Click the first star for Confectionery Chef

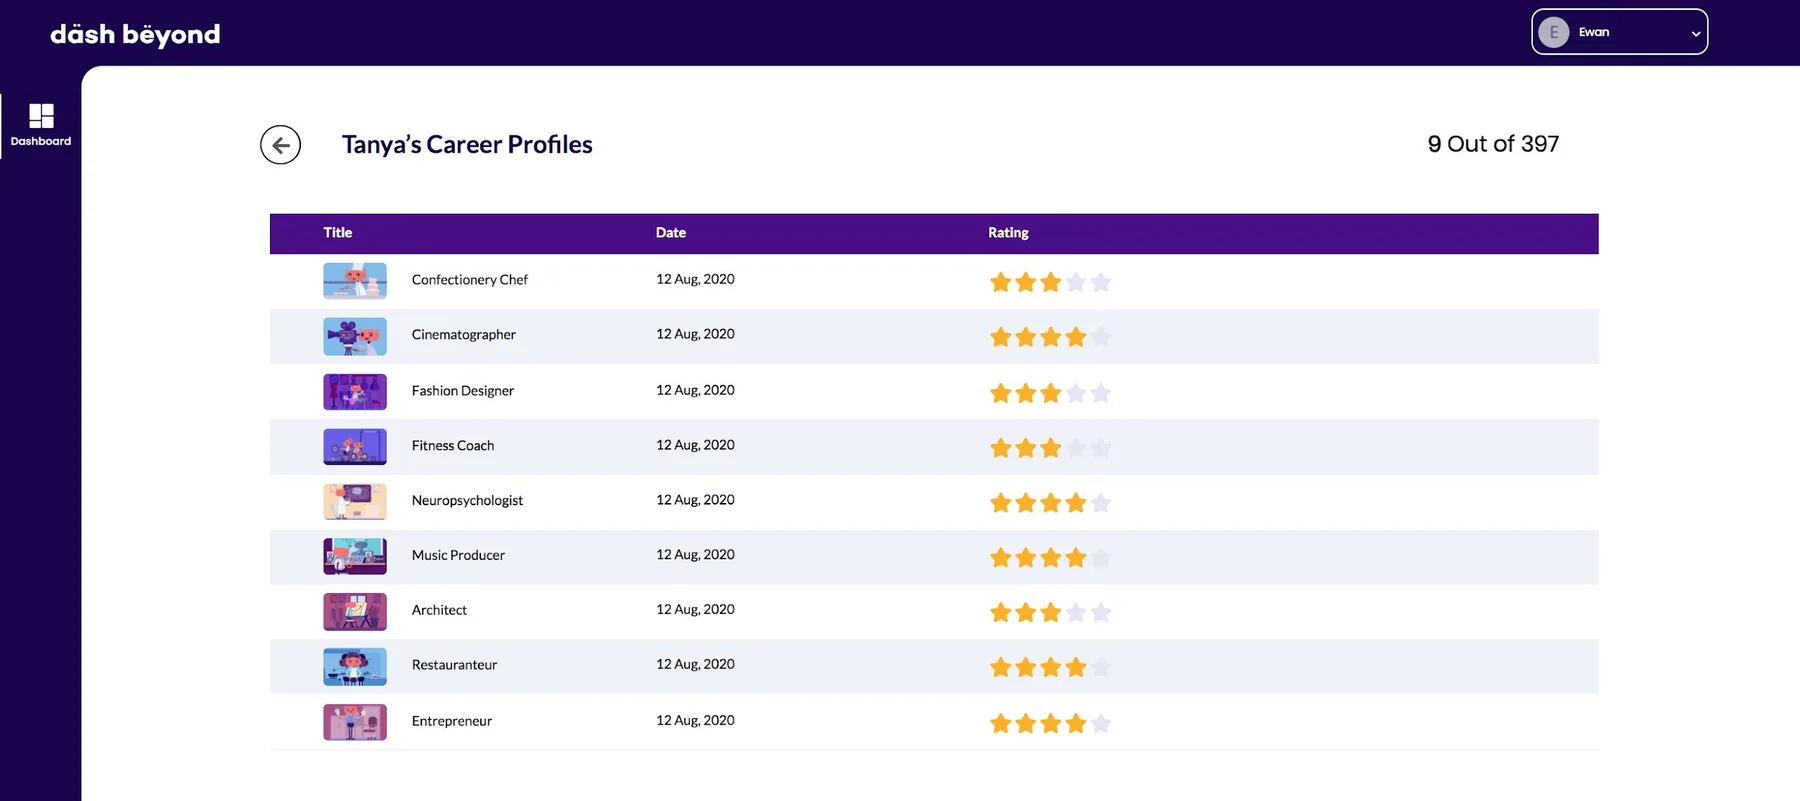click(1000, 282)
